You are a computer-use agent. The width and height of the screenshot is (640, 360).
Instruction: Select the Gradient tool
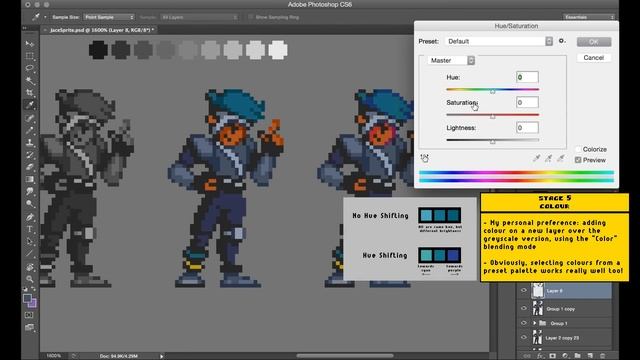(30, 179)
